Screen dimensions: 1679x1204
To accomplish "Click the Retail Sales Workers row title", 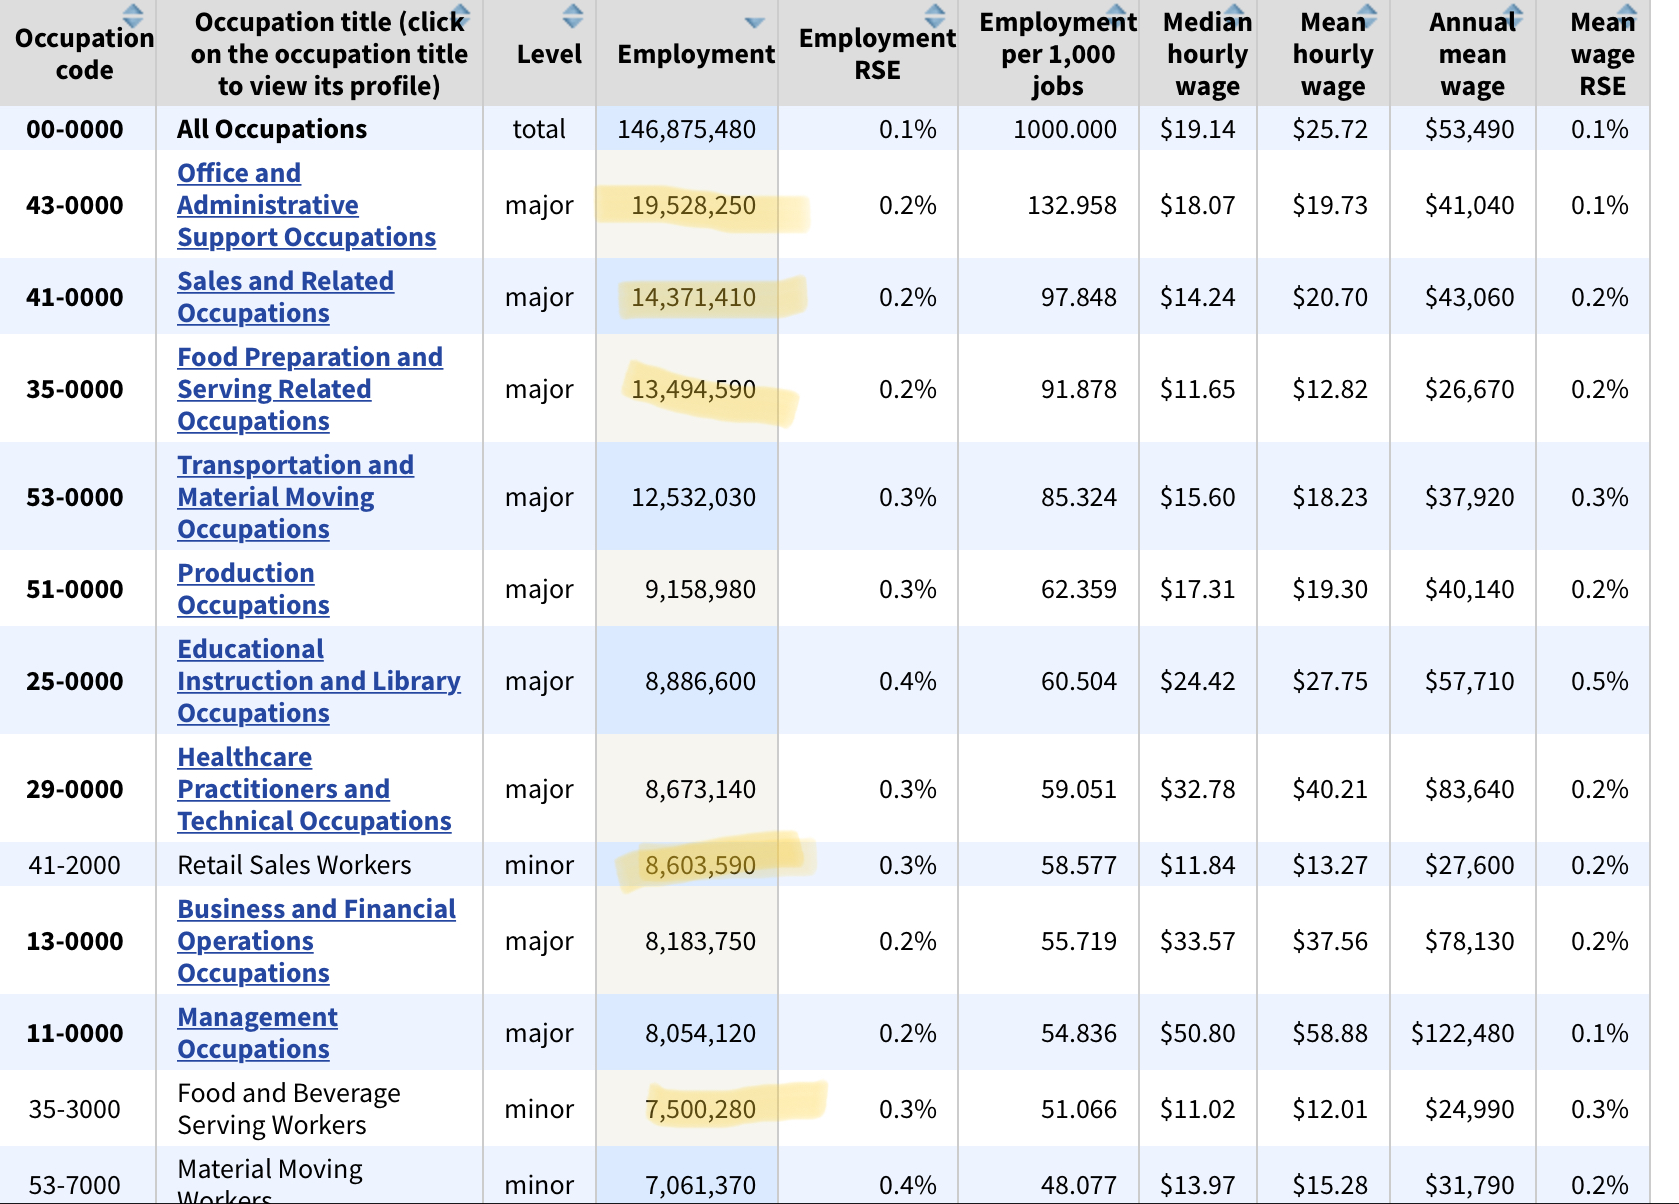I will point(294,865).
